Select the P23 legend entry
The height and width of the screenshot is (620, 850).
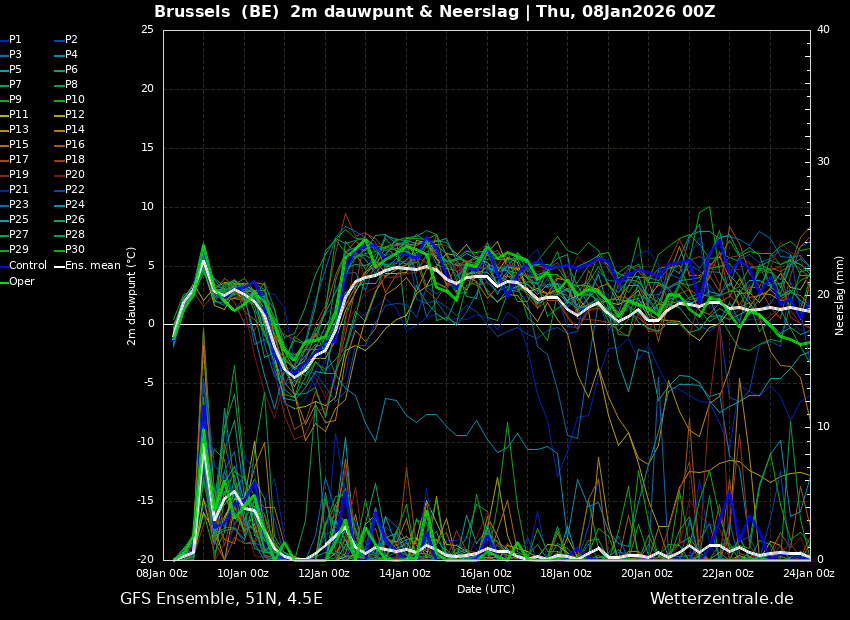point(14,204)
